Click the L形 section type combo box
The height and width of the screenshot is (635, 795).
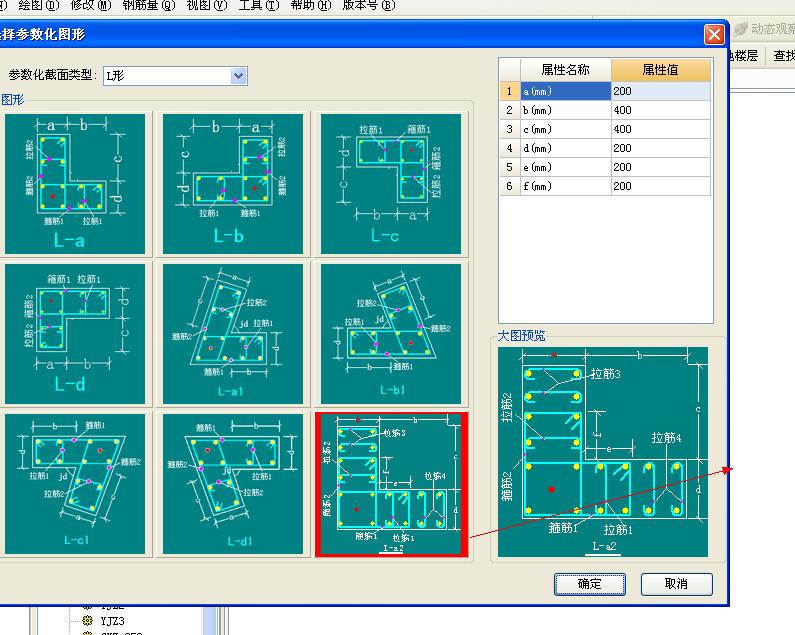(175, 76)
